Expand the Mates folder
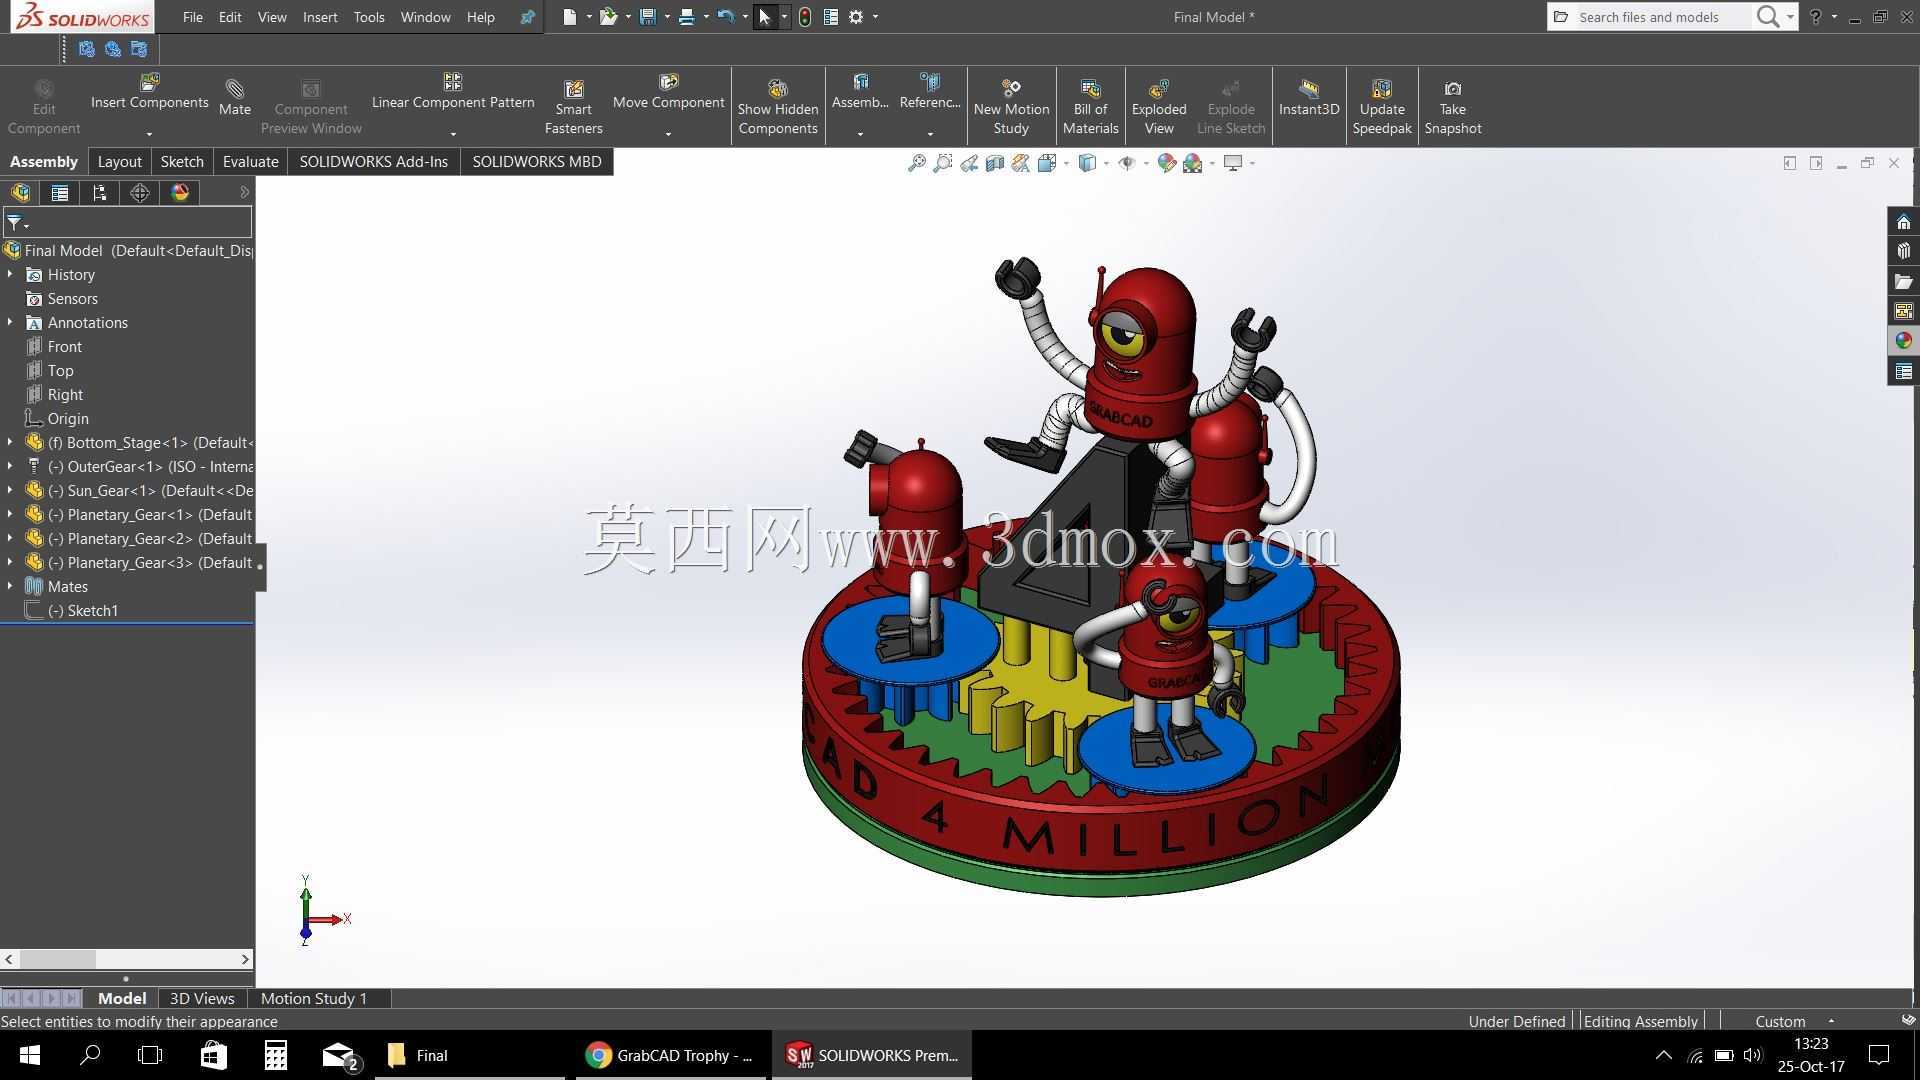 pos(10,586)
